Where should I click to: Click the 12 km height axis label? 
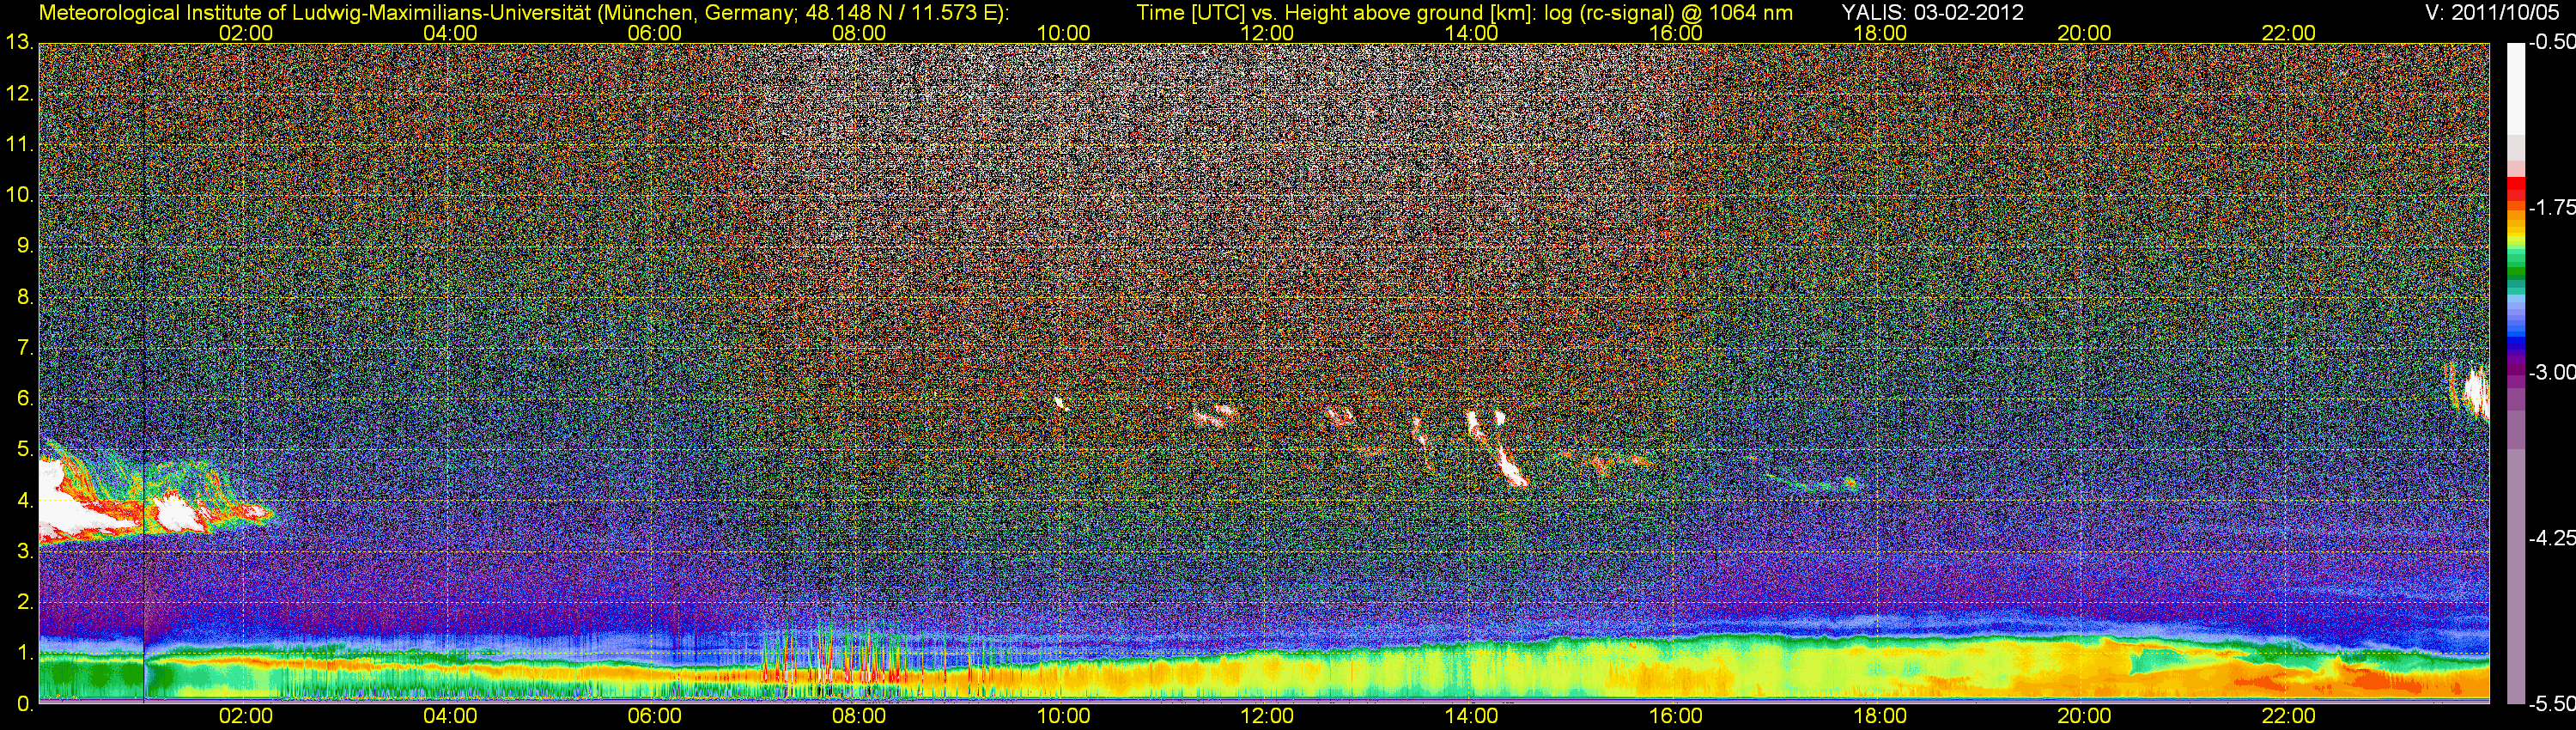(x=19, y=93)
